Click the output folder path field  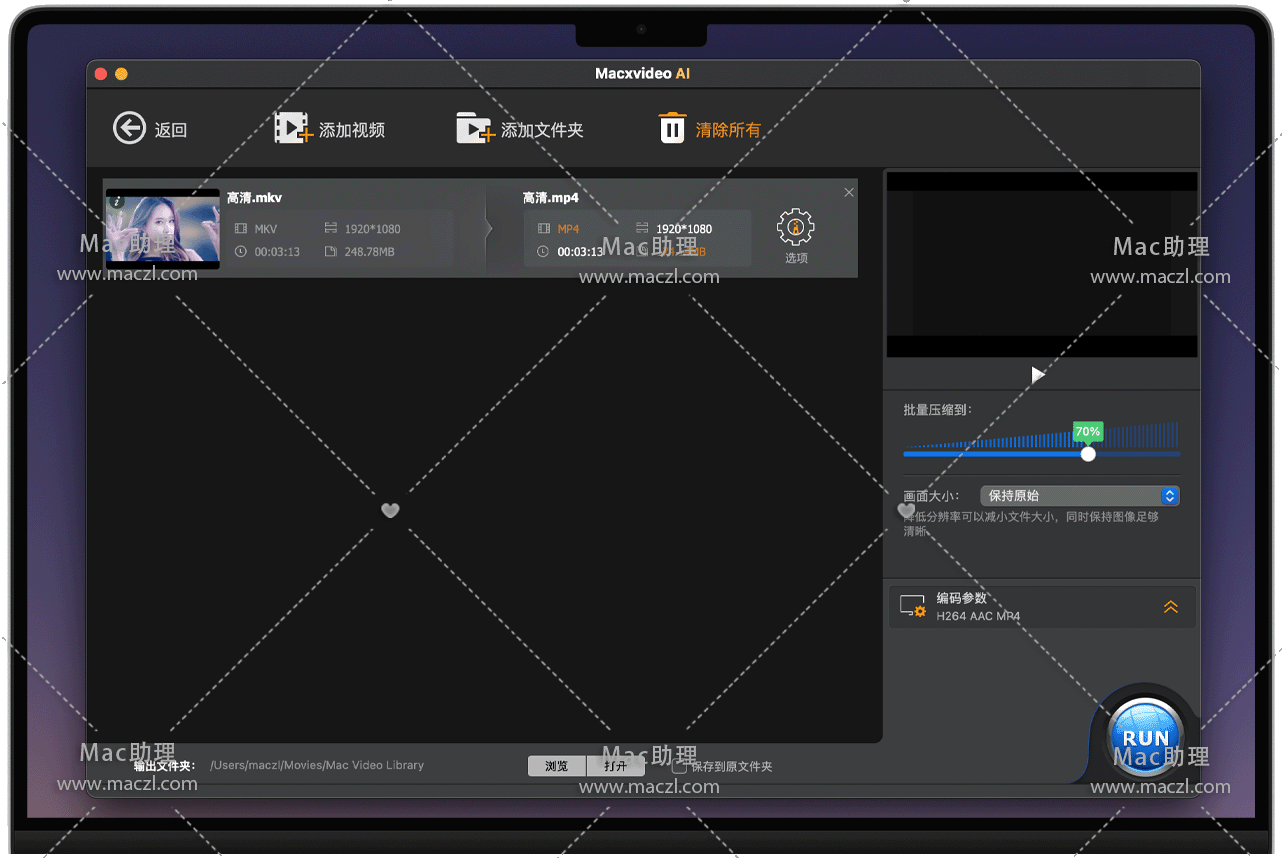(x=317, y=766)
